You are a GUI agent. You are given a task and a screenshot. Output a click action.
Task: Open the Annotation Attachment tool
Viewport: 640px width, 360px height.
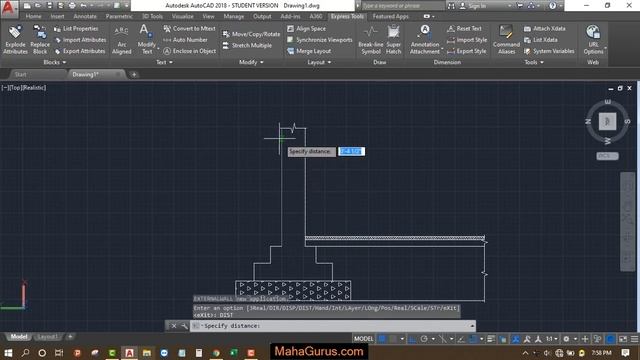[425, 40]
